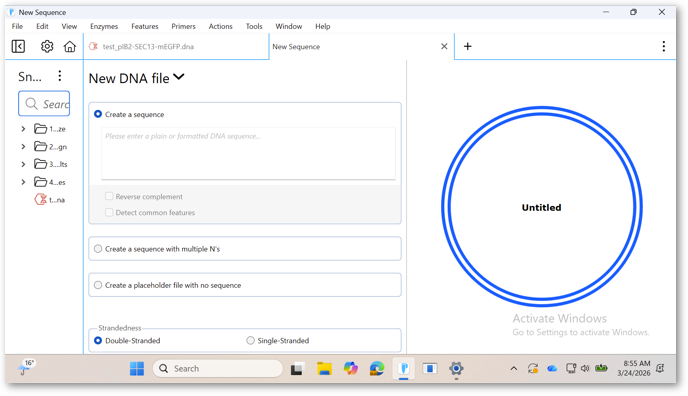Open the notifications bell on taskbar

(x=660, y=368)
